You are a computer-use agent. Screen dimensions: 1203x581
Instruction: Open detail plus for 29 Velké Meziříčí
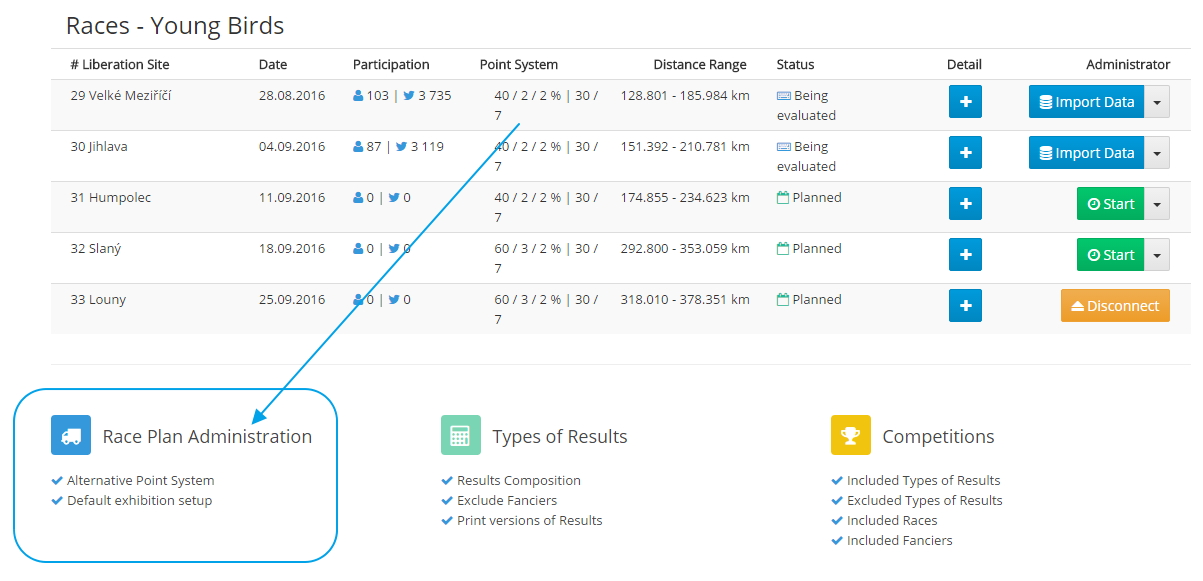965,102
